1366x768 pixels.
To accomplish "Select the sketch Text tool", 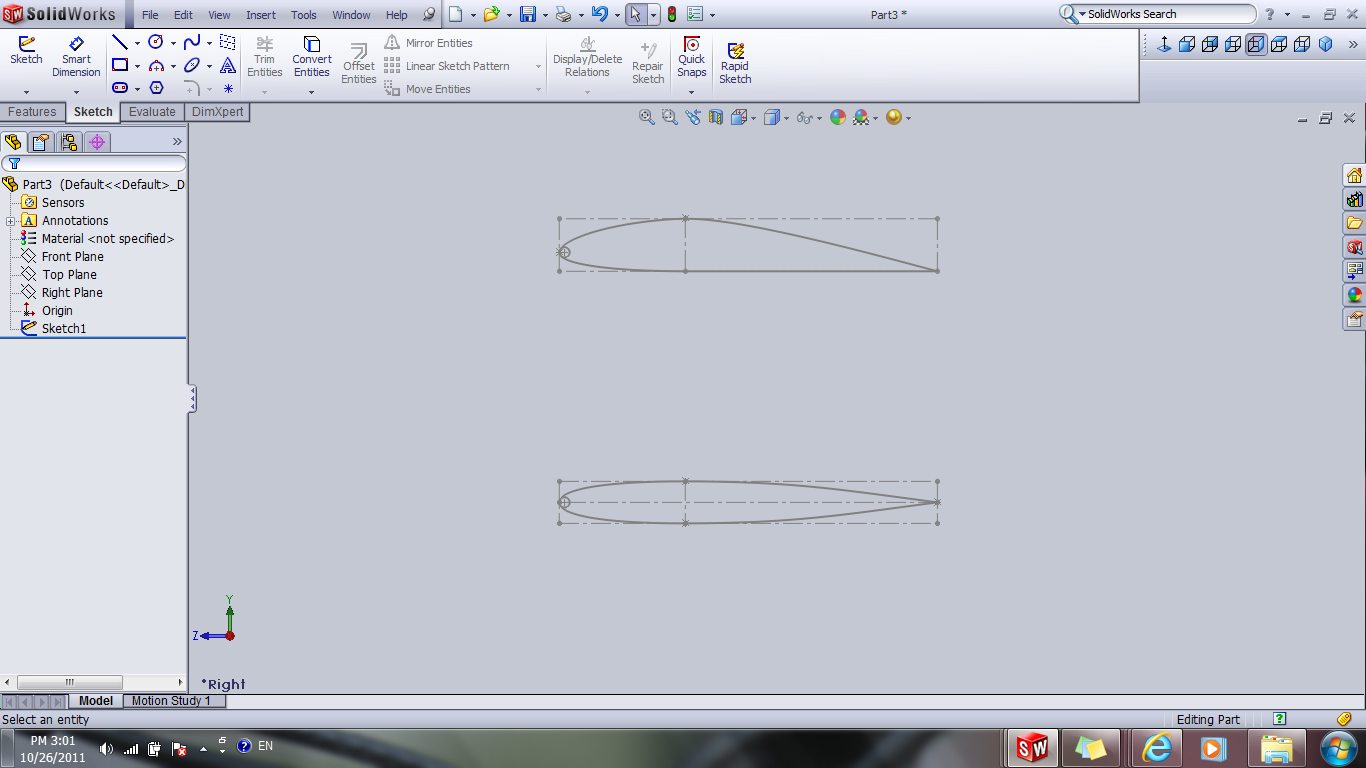I will tap(228, 65).
